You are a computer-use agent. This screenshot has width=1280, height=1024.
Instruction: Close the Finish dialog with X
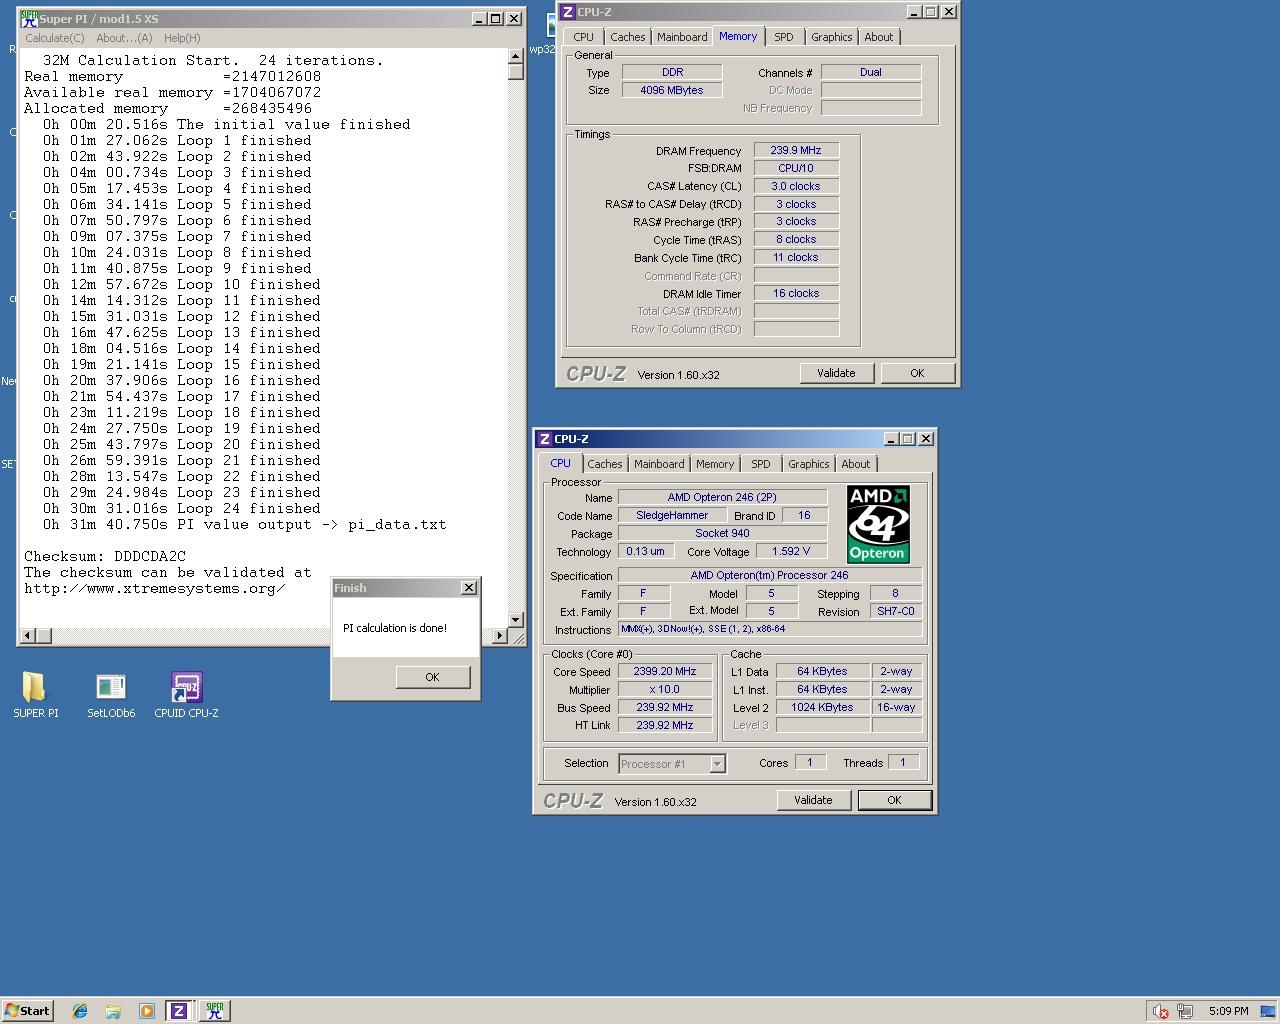pos(469,588)
